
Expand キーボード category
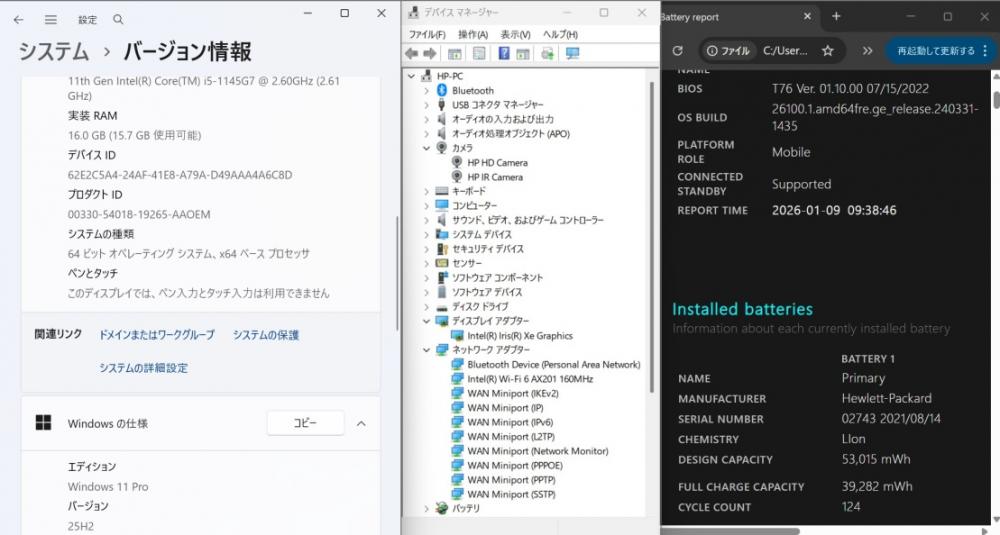pyautogui.click(x=427, y=191)
